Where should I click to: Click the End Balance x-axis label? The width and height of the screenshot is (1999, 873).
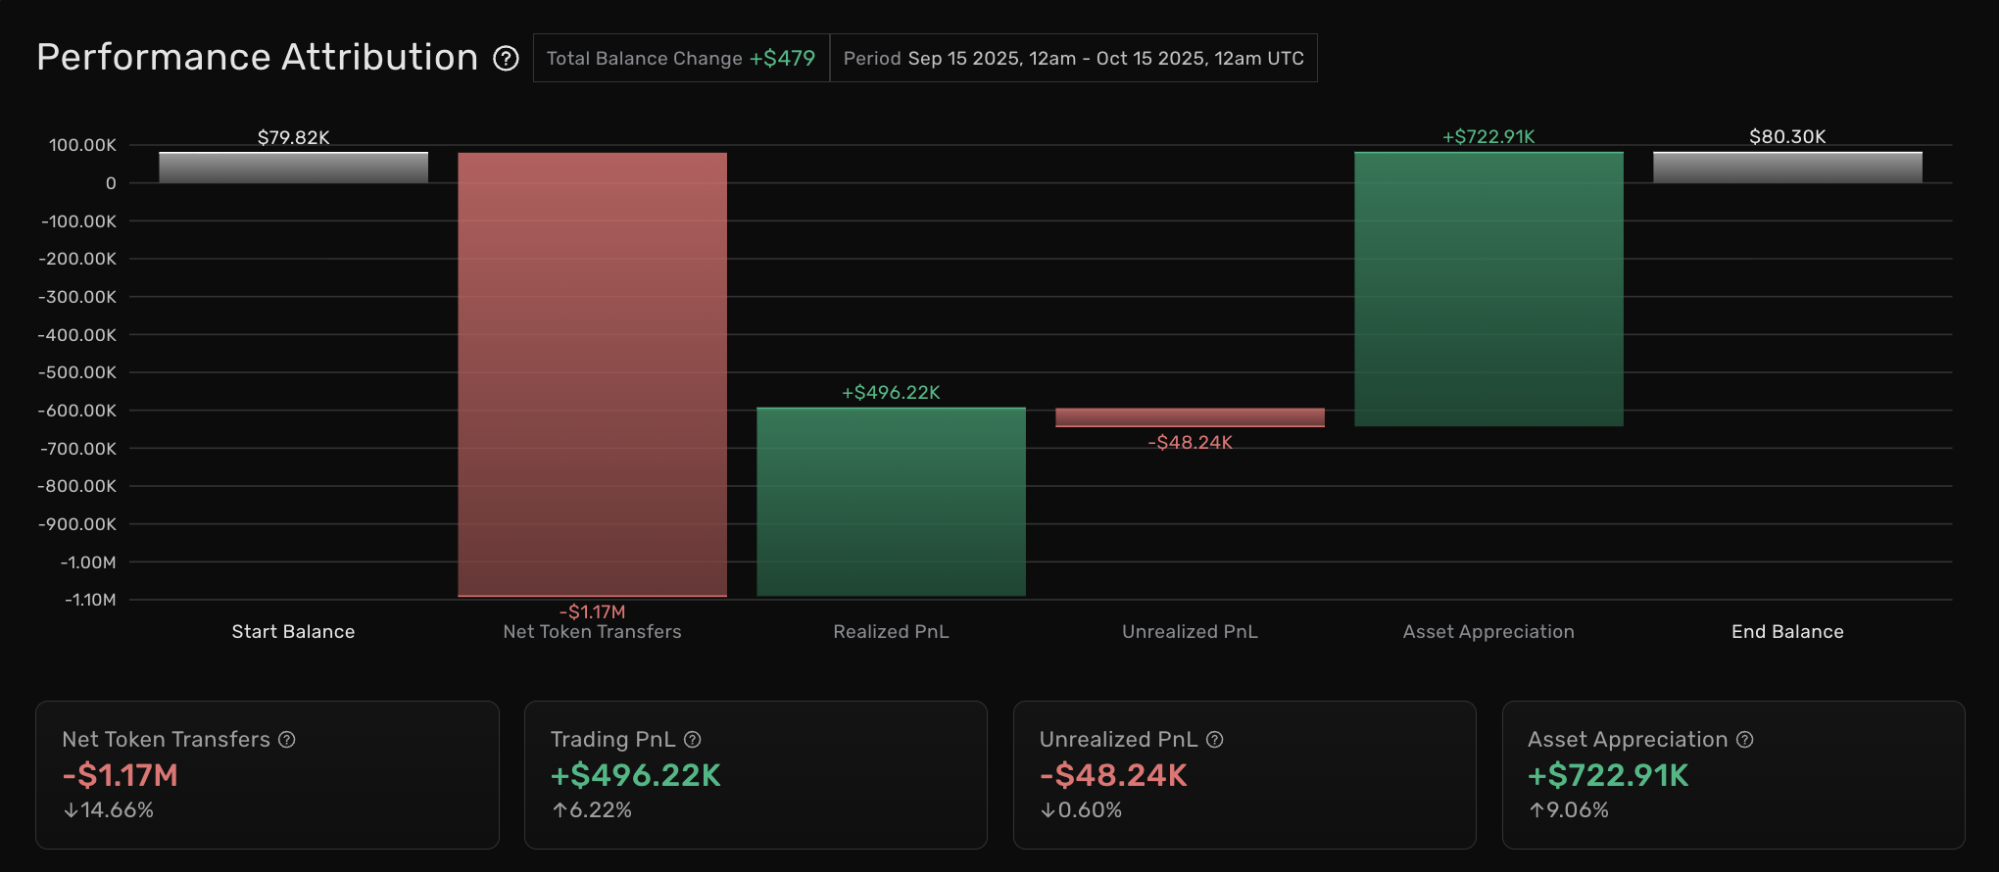[x=1787, y=632]
